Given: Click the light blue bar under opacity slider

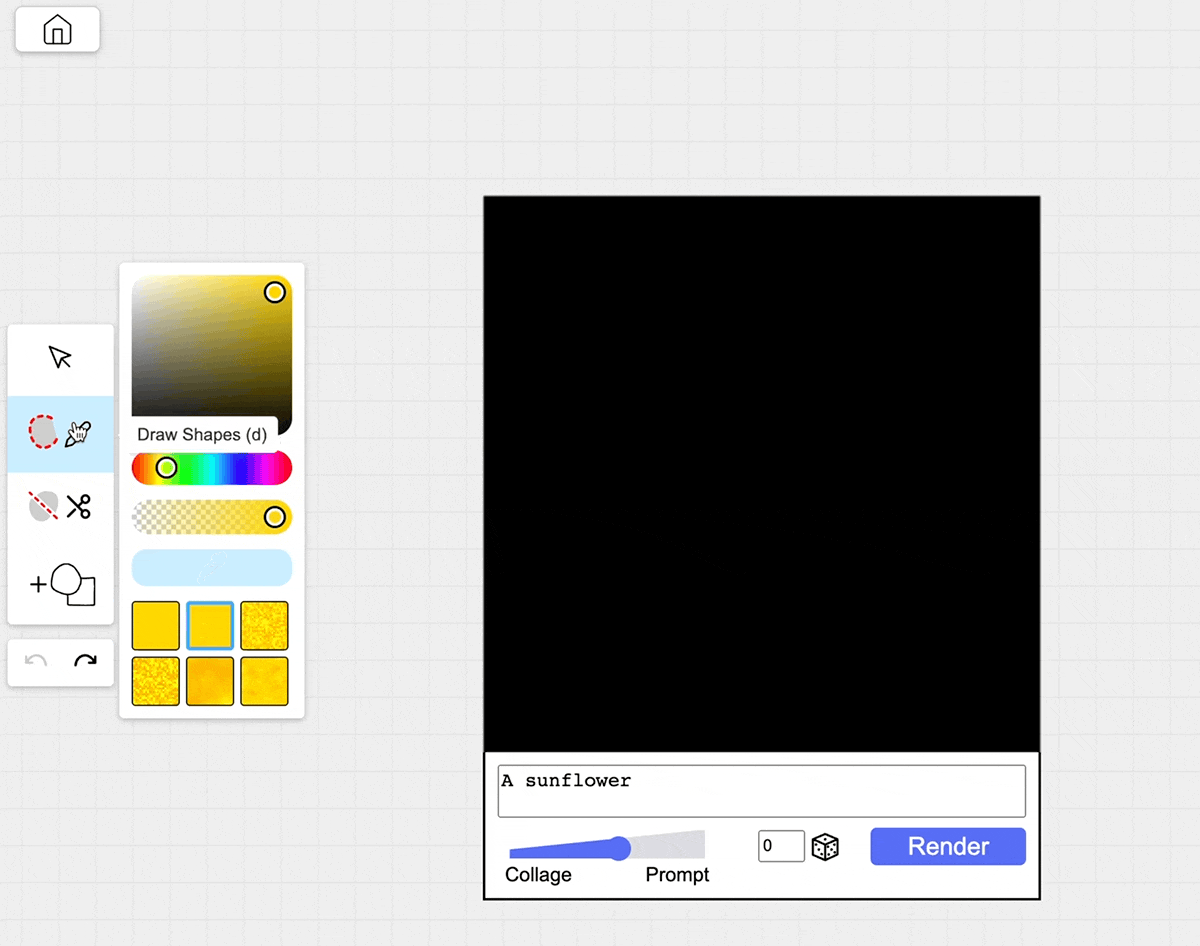Looking at the screenshot, I should [212, 567].
